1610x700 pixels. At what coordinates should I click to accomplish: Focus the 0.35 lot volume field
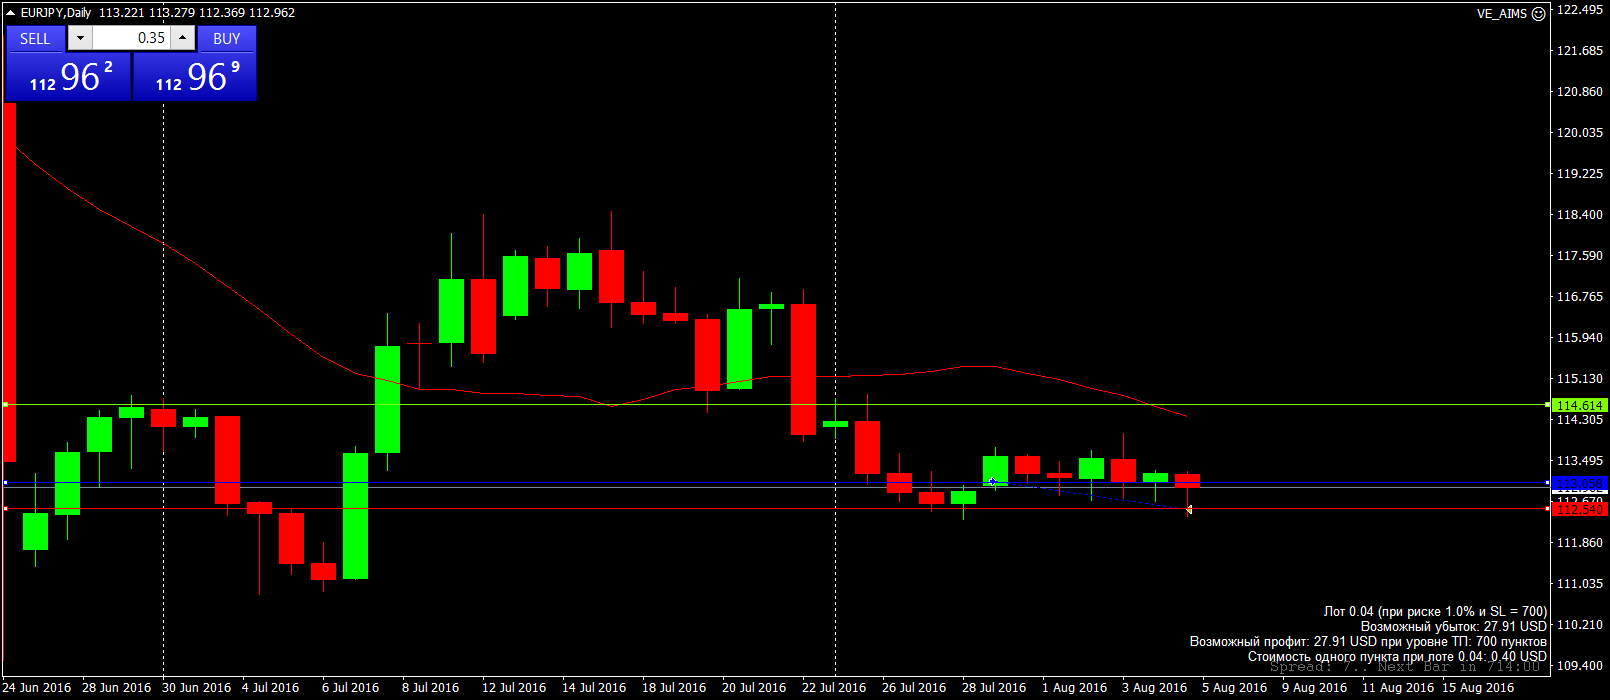point(131,38)
